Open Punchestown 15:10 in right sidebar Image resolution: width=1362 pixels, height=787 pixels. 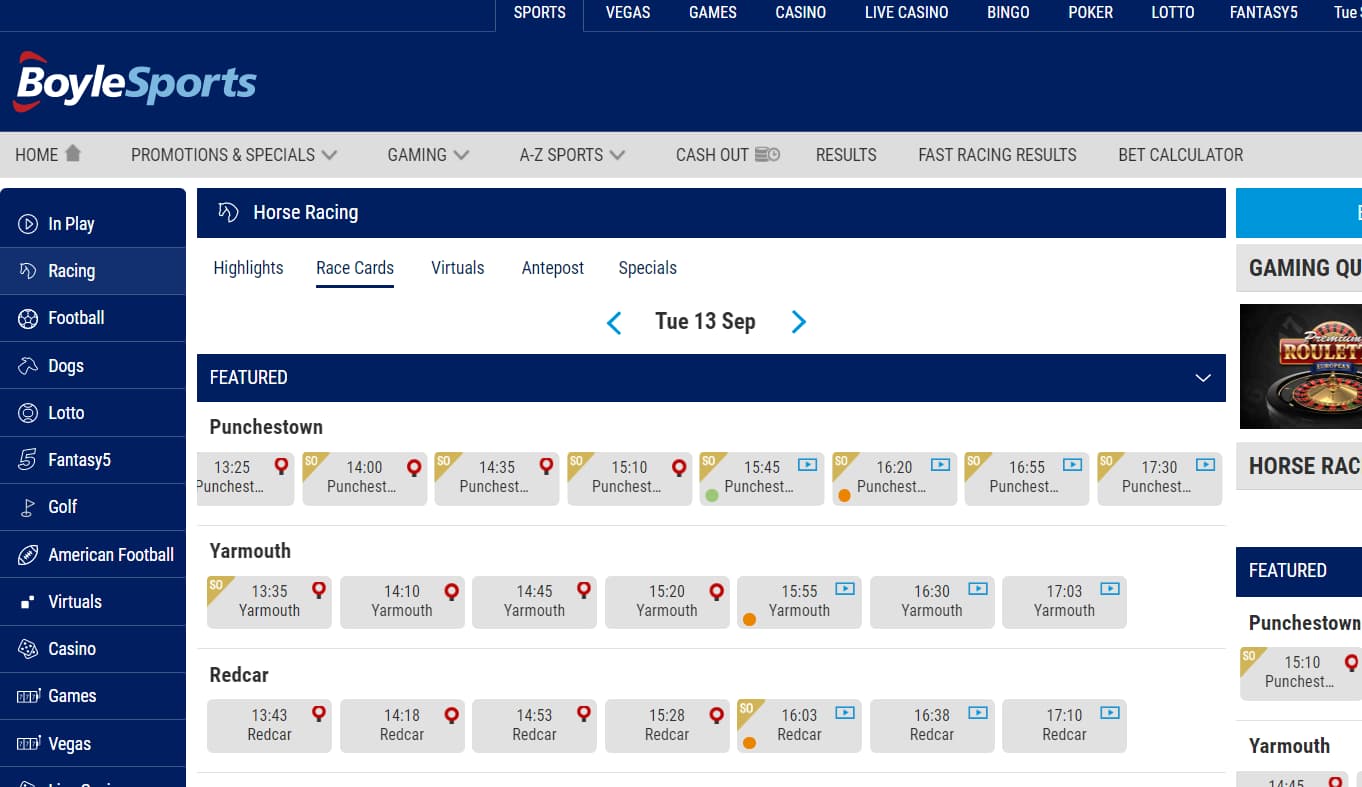[1300, 673]
